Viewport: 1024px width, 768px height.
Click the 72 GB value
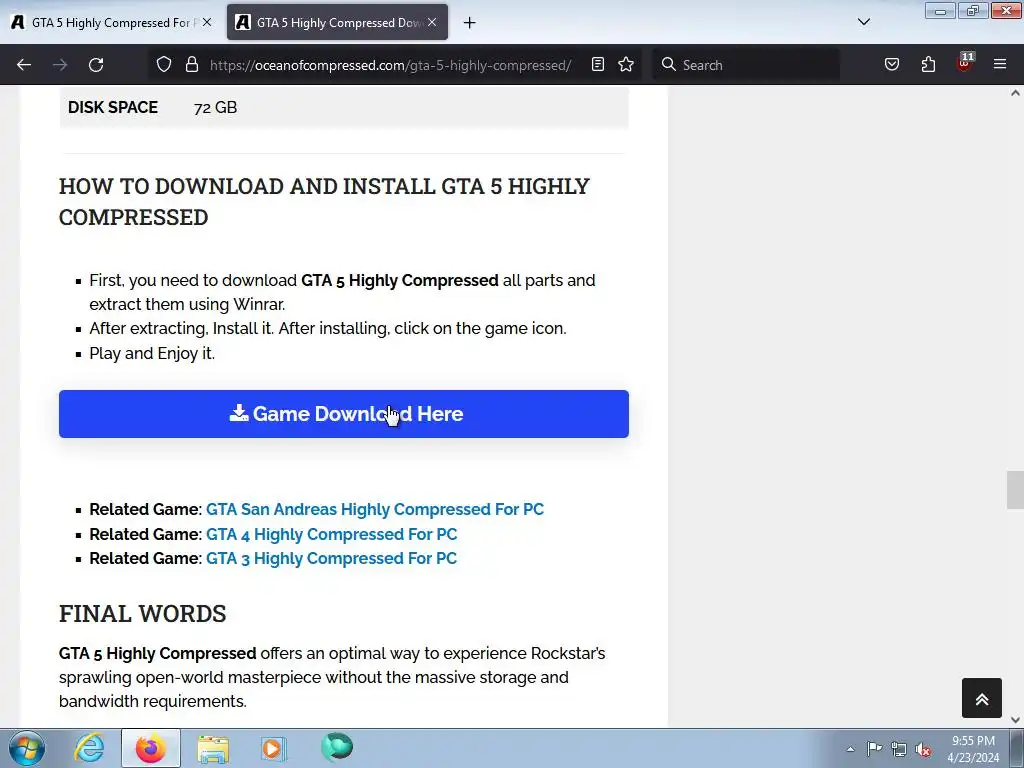(x=216, y=107)
